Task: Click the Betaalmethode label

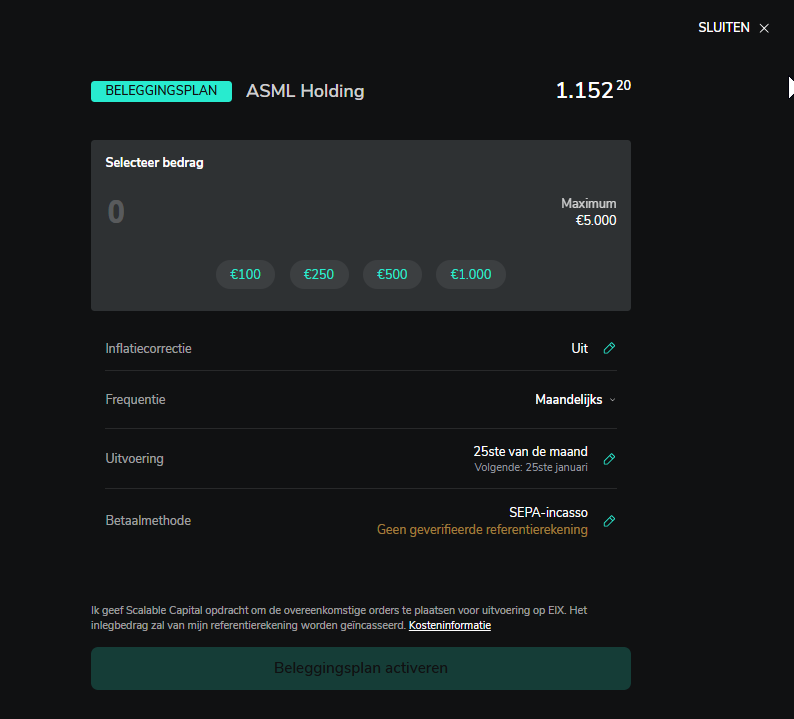Action: point(148,521)
